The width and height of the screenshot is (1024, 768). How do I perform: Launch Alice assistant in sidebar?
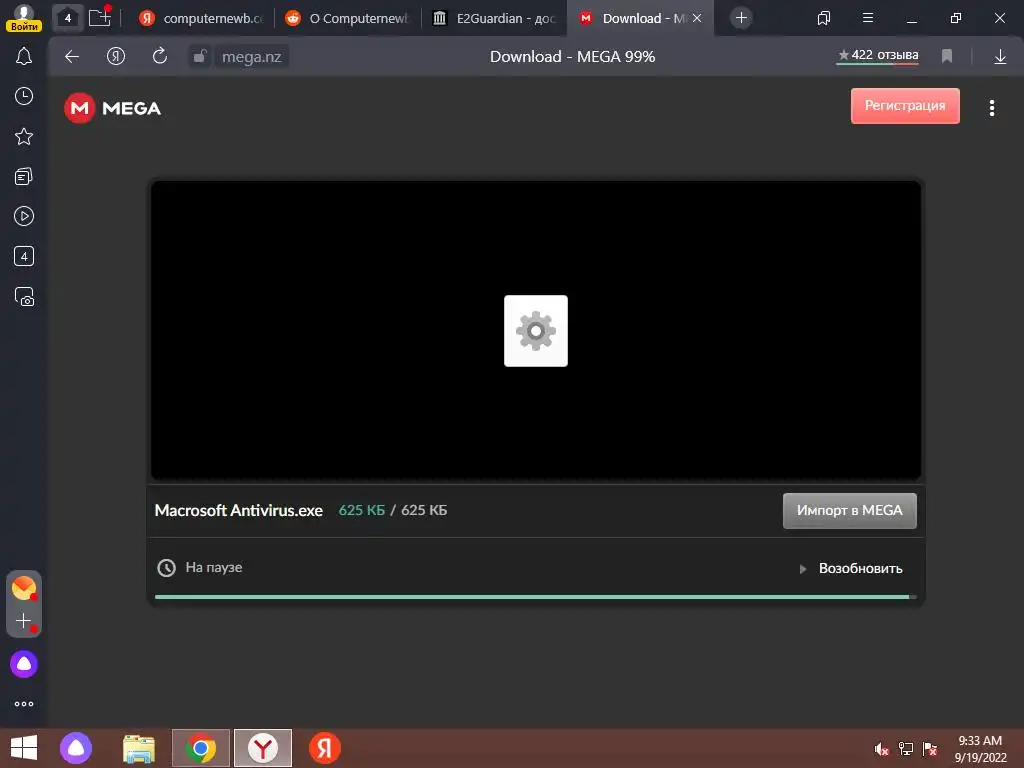[x=24, y=664]
